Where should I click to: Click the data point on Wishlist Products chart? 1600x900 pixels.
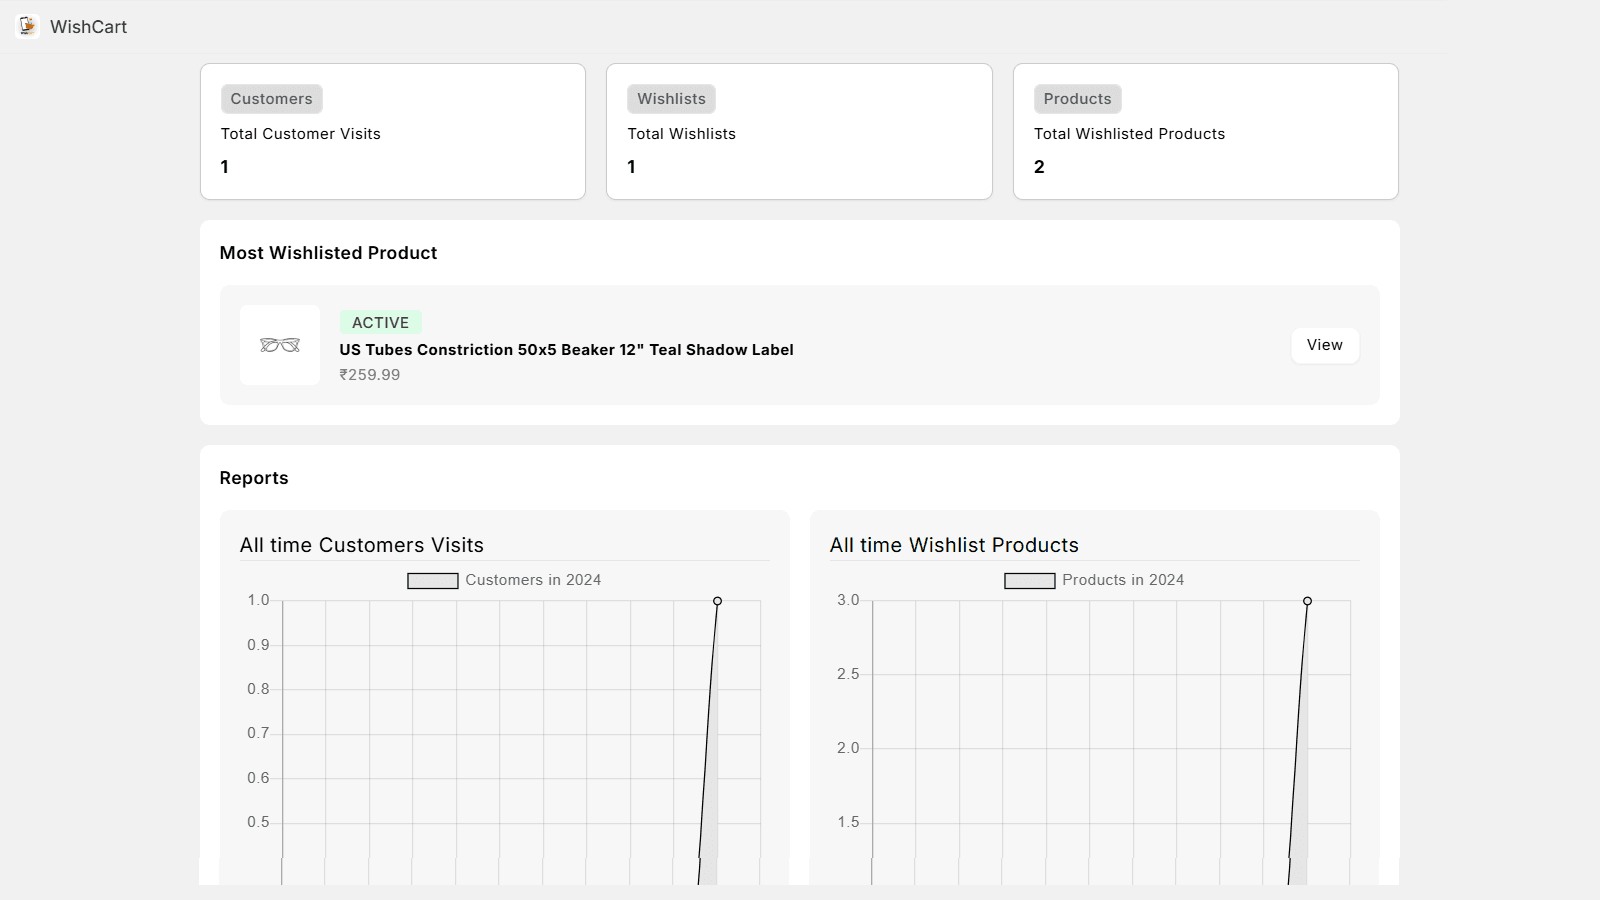pyautogui.click(x=1307, y=601)
